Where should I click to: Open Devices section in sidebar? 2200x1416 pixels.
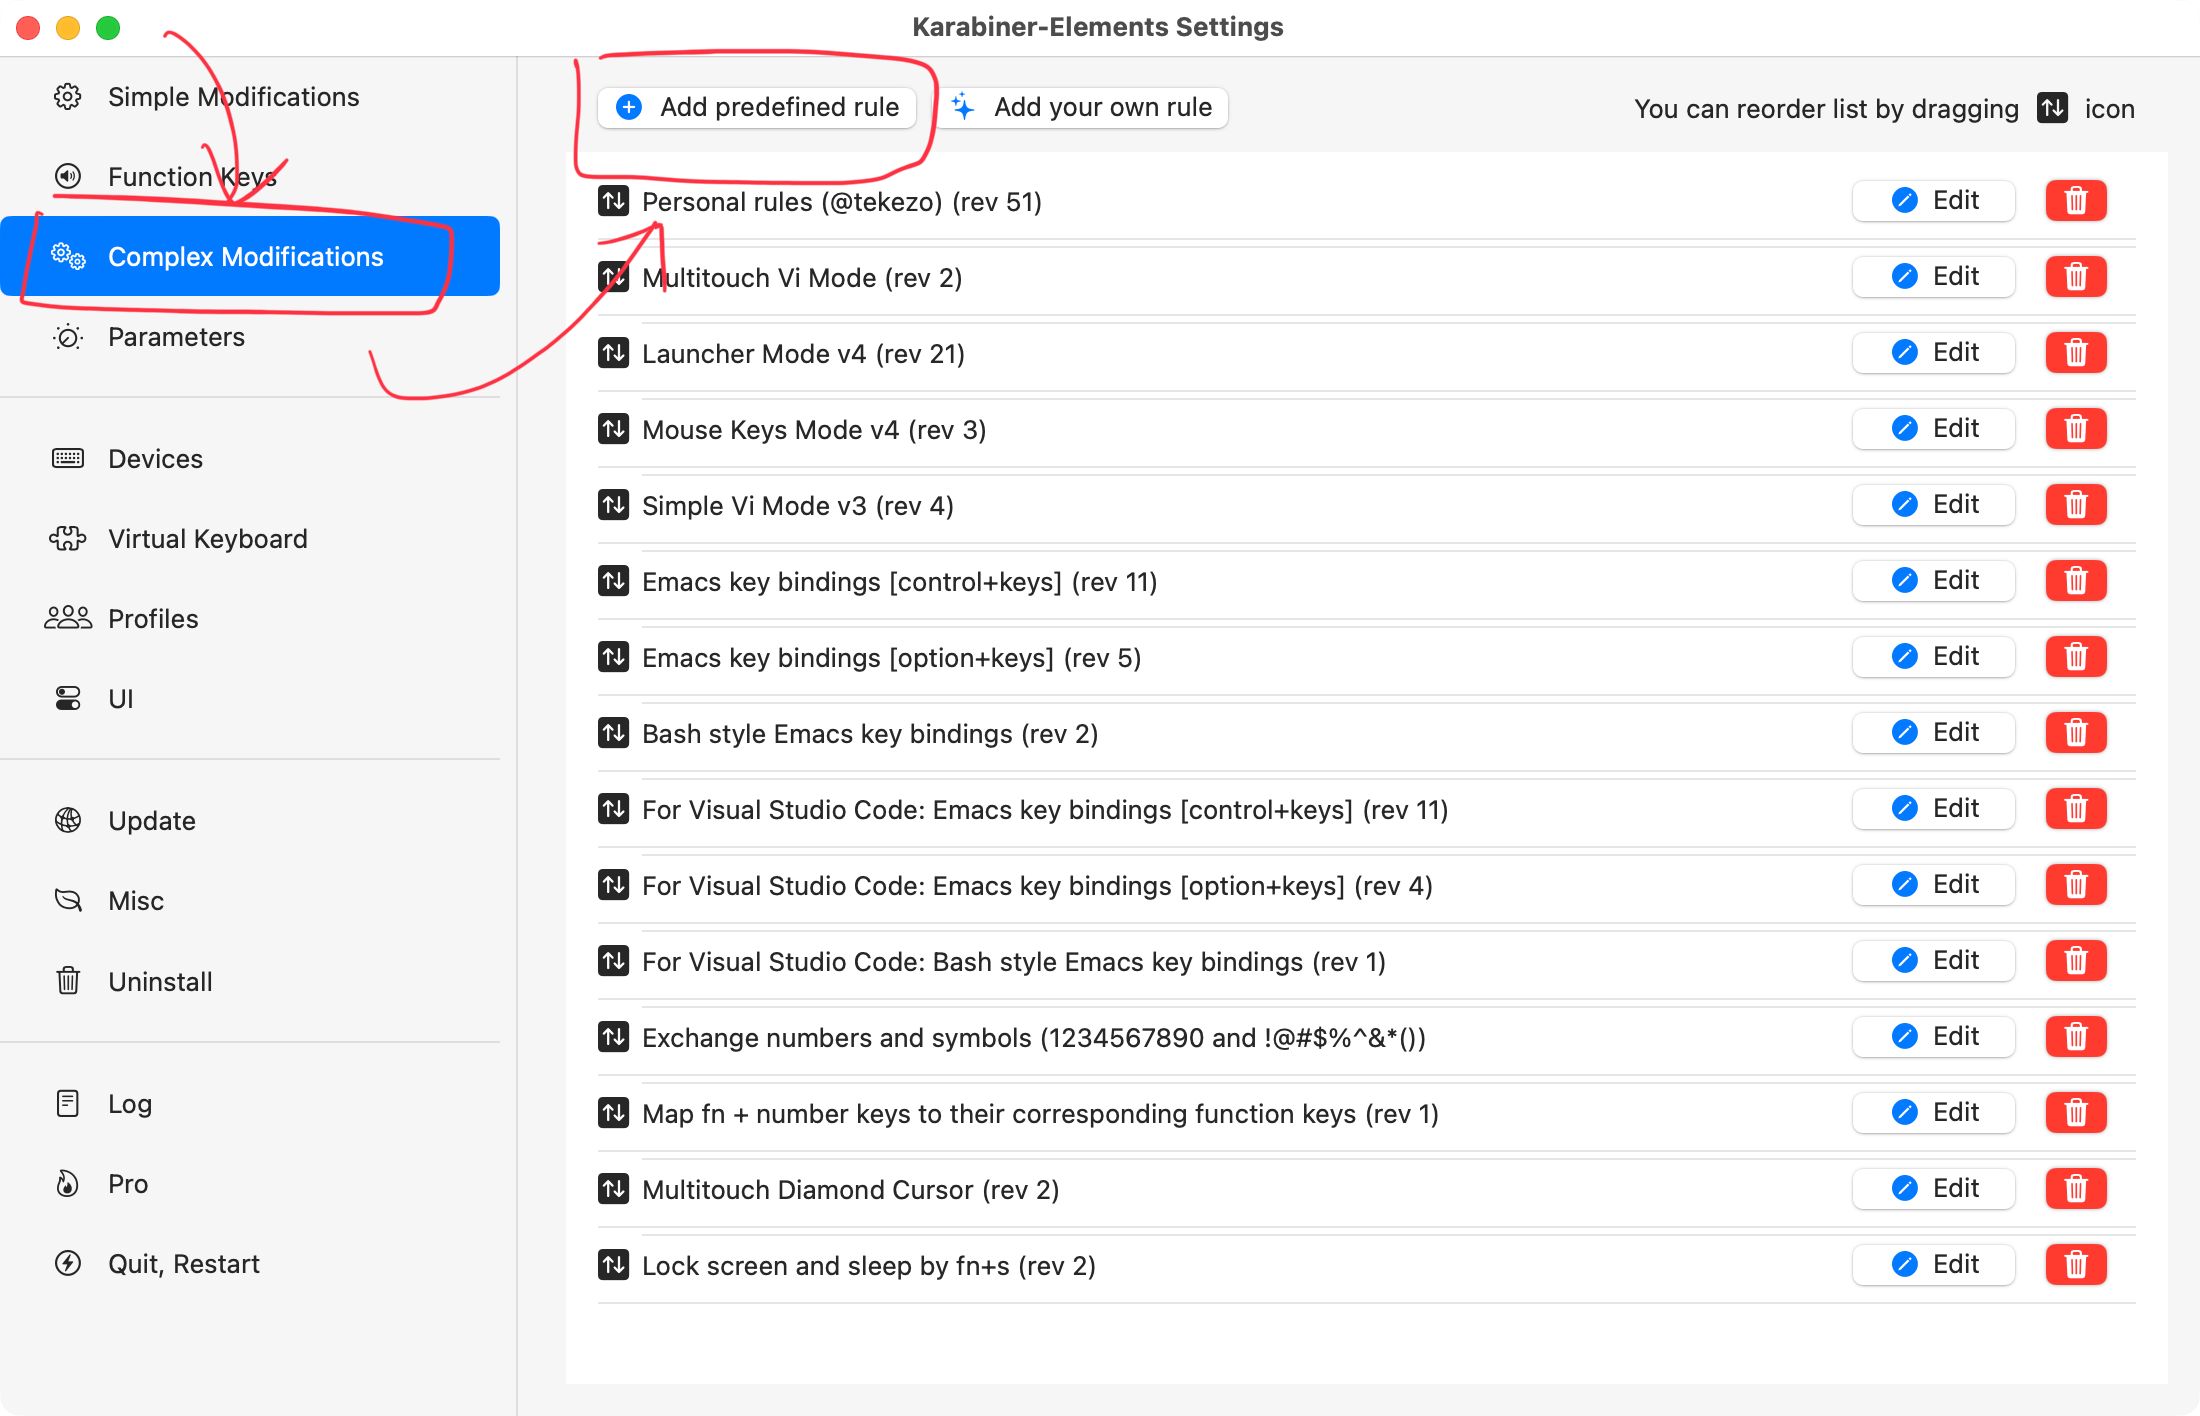coord(157,459)
